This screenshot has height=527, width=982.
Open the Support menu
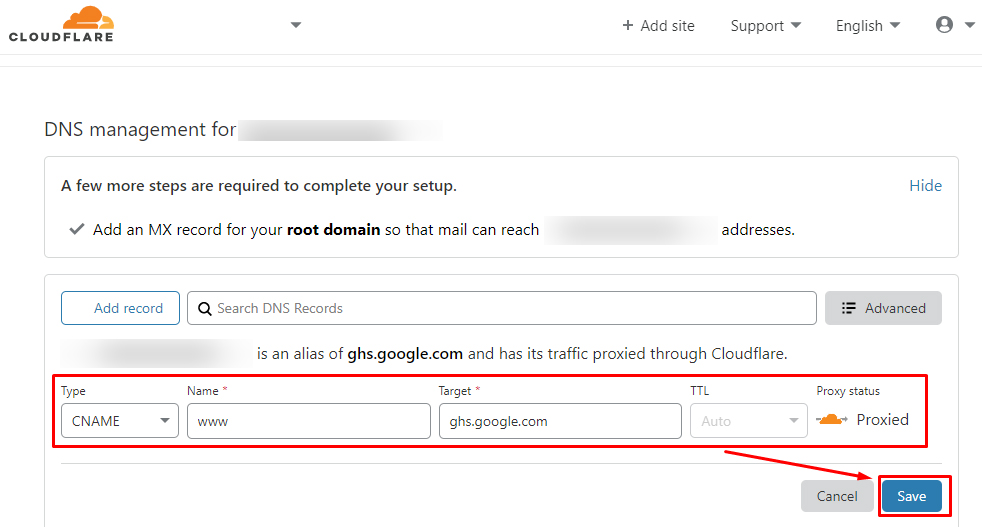point(765,26)
